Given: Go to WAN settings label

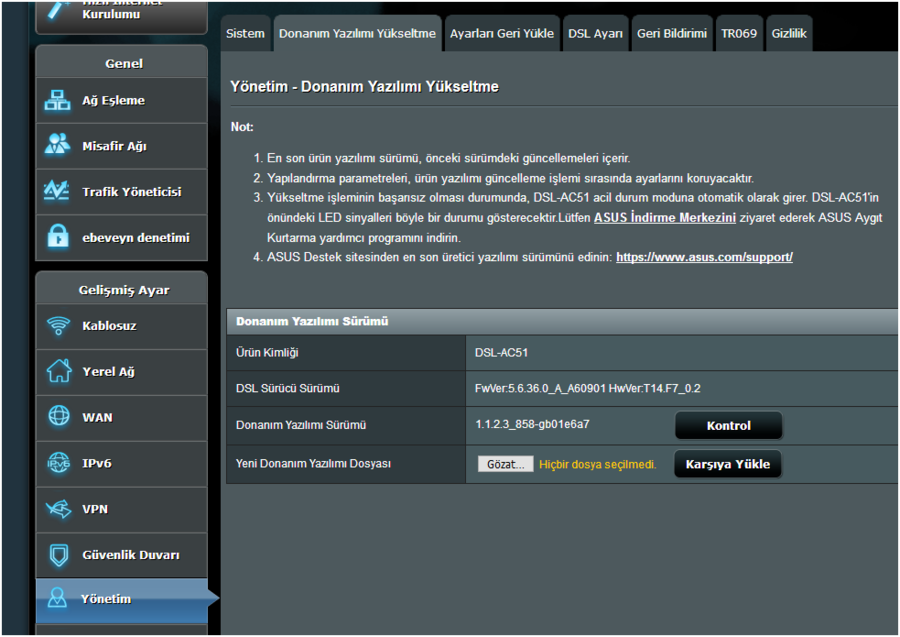Looking at the screenshot, I should (97, 417).
